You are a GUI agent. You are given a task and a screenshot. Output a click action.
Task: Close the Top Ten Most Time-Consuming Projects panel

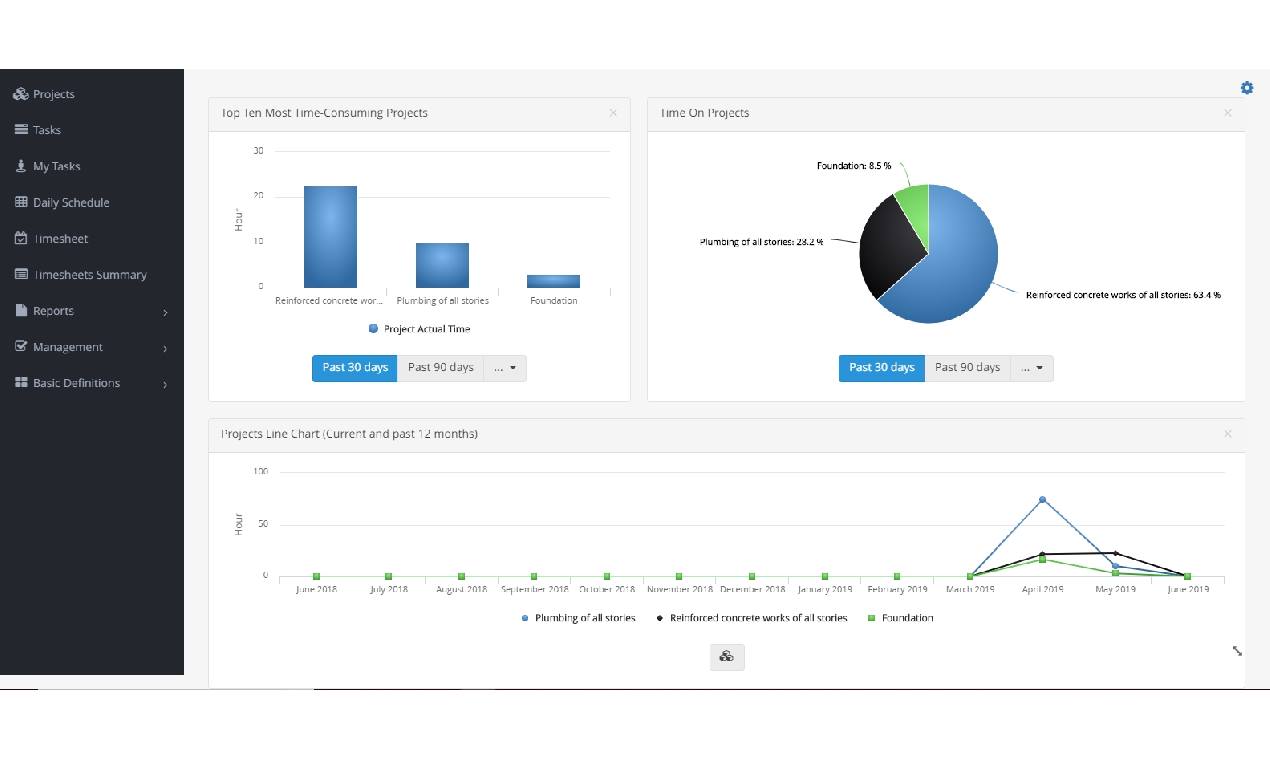613,113
